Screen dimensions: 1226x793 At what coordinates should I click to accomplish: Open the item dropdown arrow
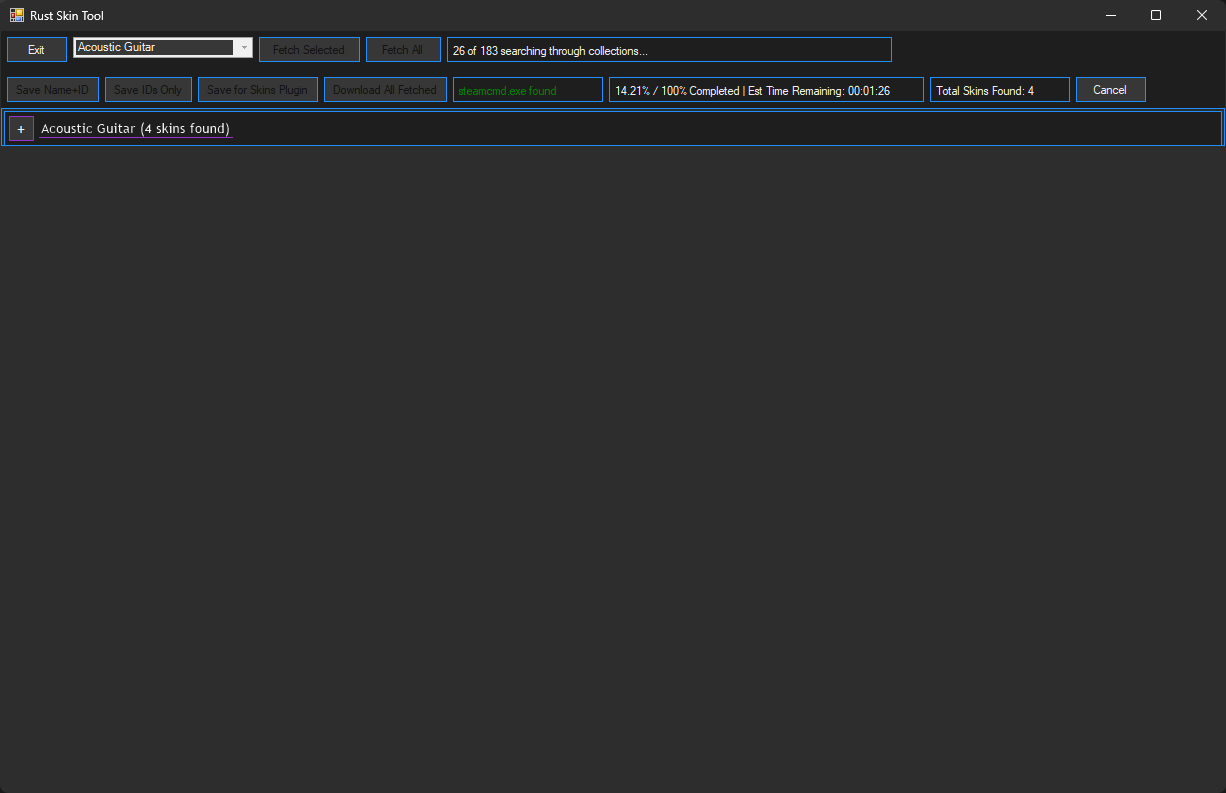tap(243, 48)
